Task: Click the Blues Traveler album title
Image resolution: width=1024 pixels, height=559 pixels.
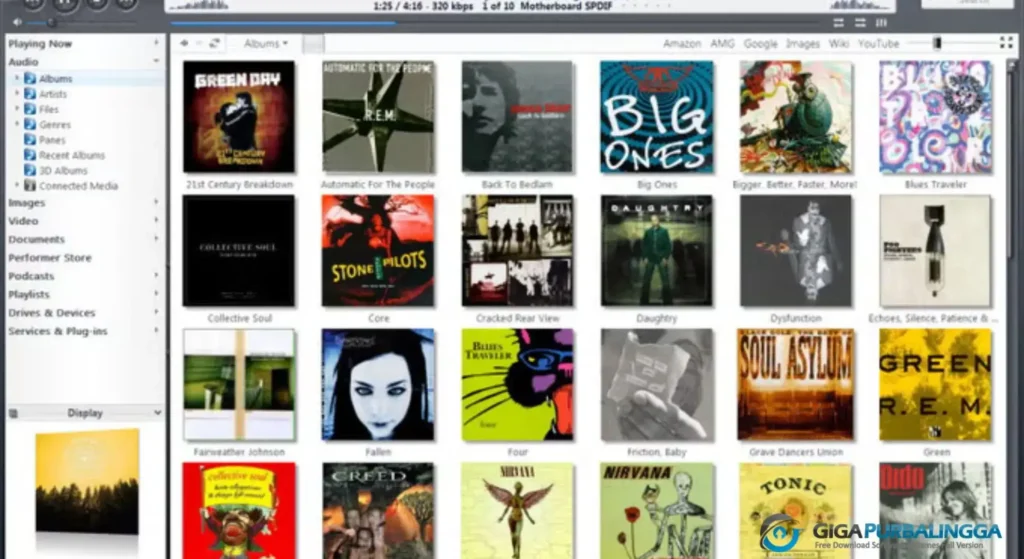Action: (x=935, y=185)
